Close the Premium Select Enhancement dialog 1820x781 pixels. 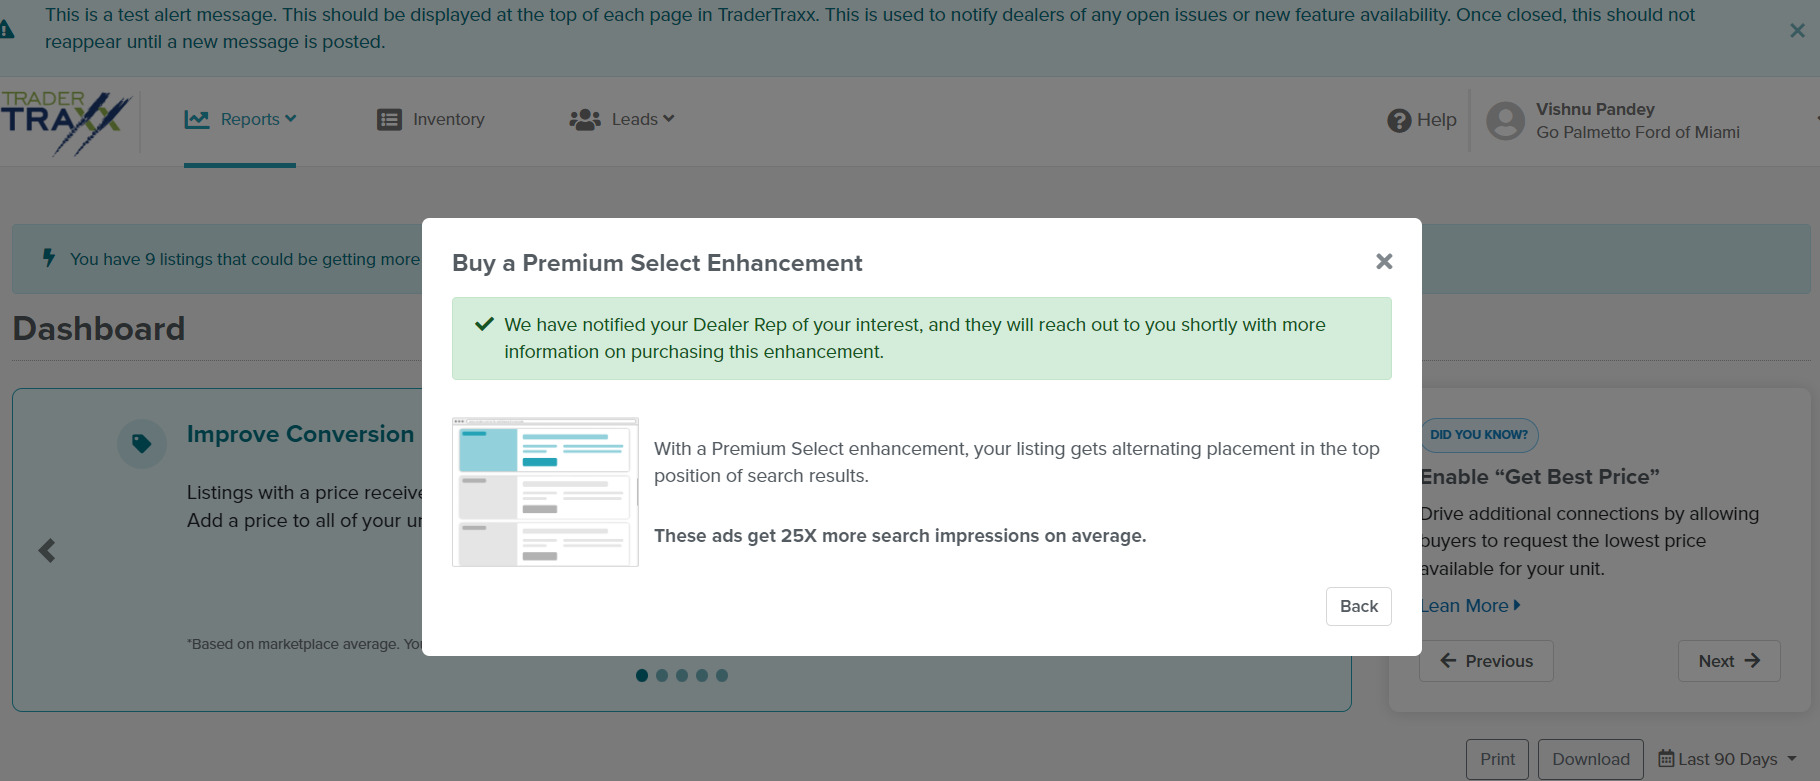tap(1384, 261)
